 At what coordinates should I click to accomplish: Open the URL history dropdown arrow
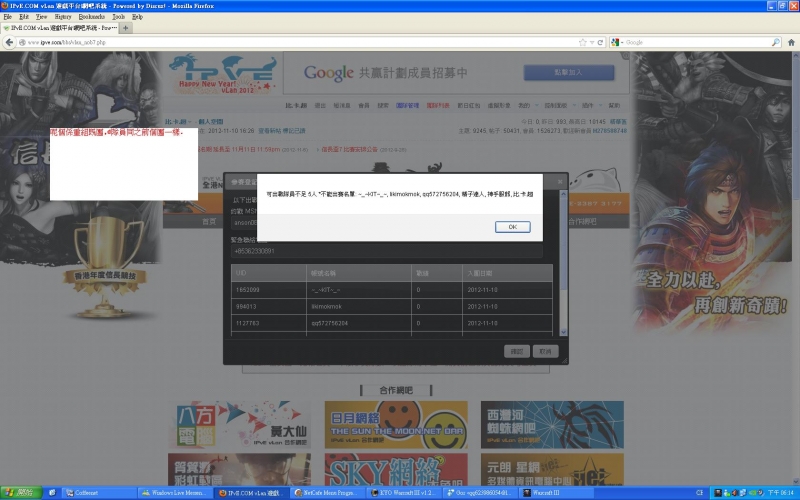pos(592,42)
